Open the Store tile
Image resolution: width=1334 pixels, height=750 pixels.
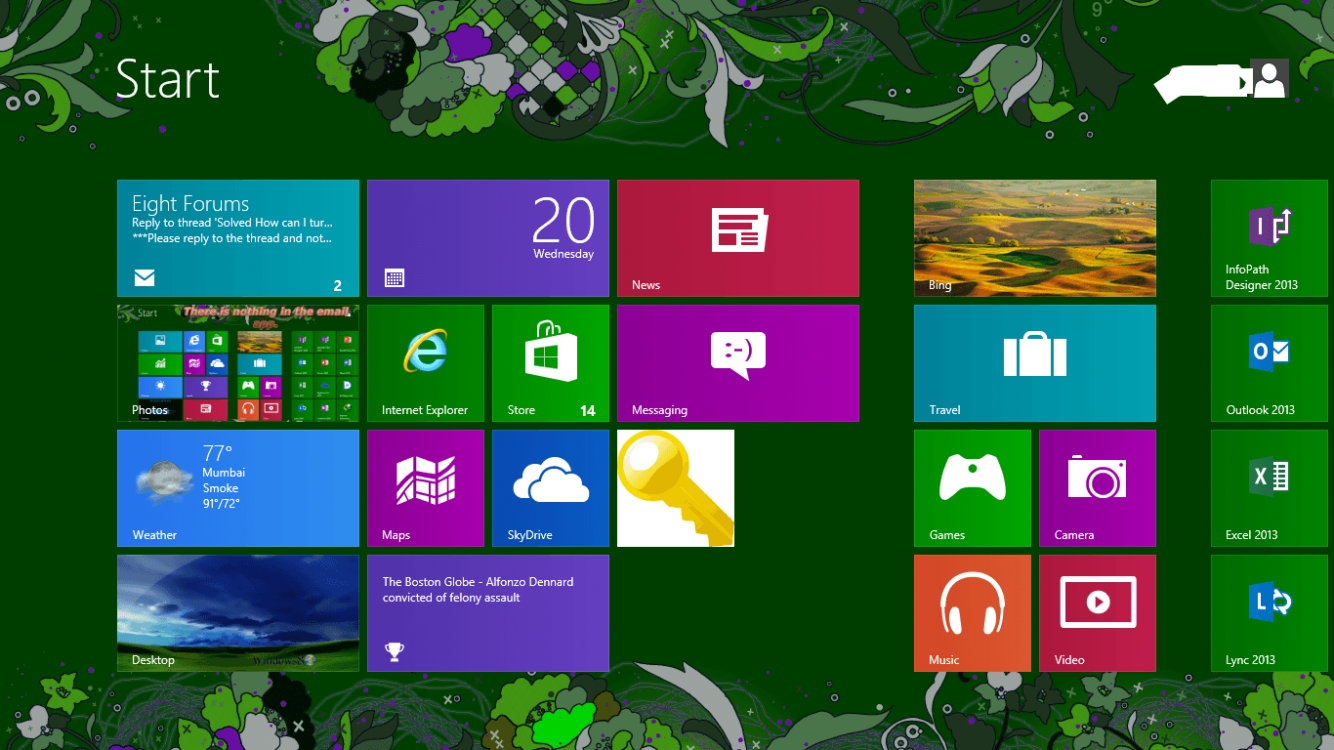tap(550, 363)
